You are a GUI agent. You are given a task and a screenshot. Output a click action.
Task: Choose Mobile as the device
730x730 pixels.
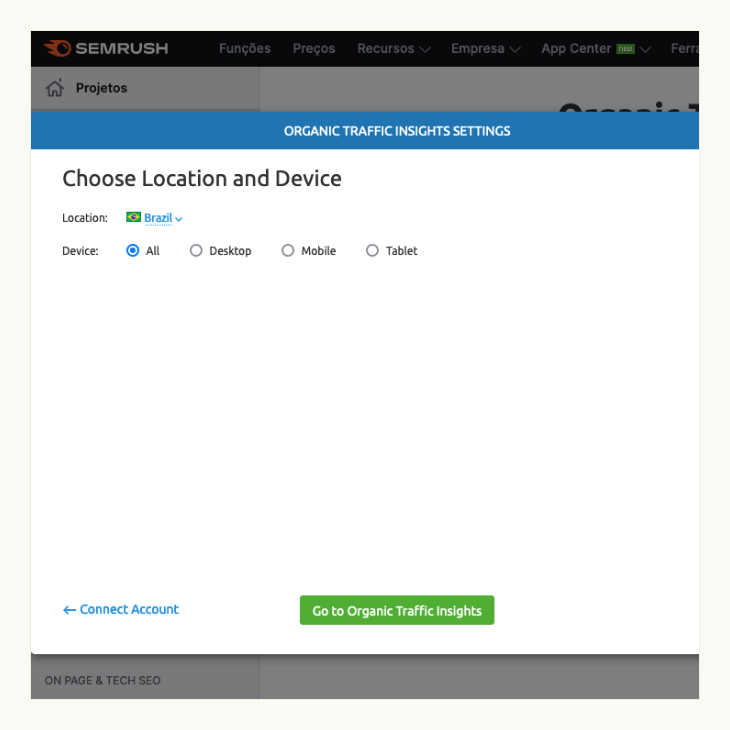point(288,250)
